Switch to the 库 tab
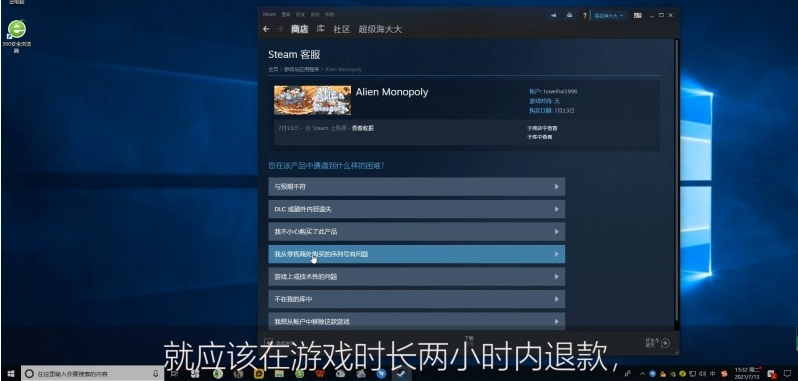Screen dimensions: 798x381 (321, 30)
